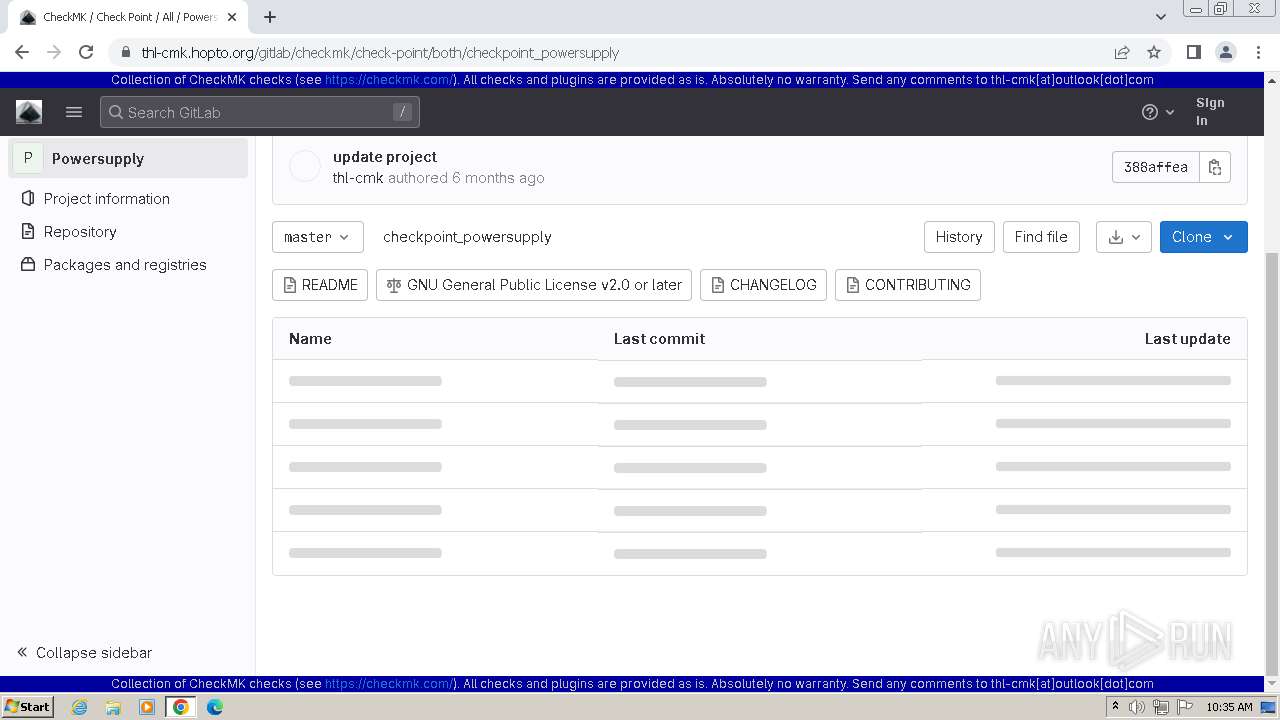Viewport: 1280px width, 720px height.
Task: Go back in browser
Action: pos(22,52)
